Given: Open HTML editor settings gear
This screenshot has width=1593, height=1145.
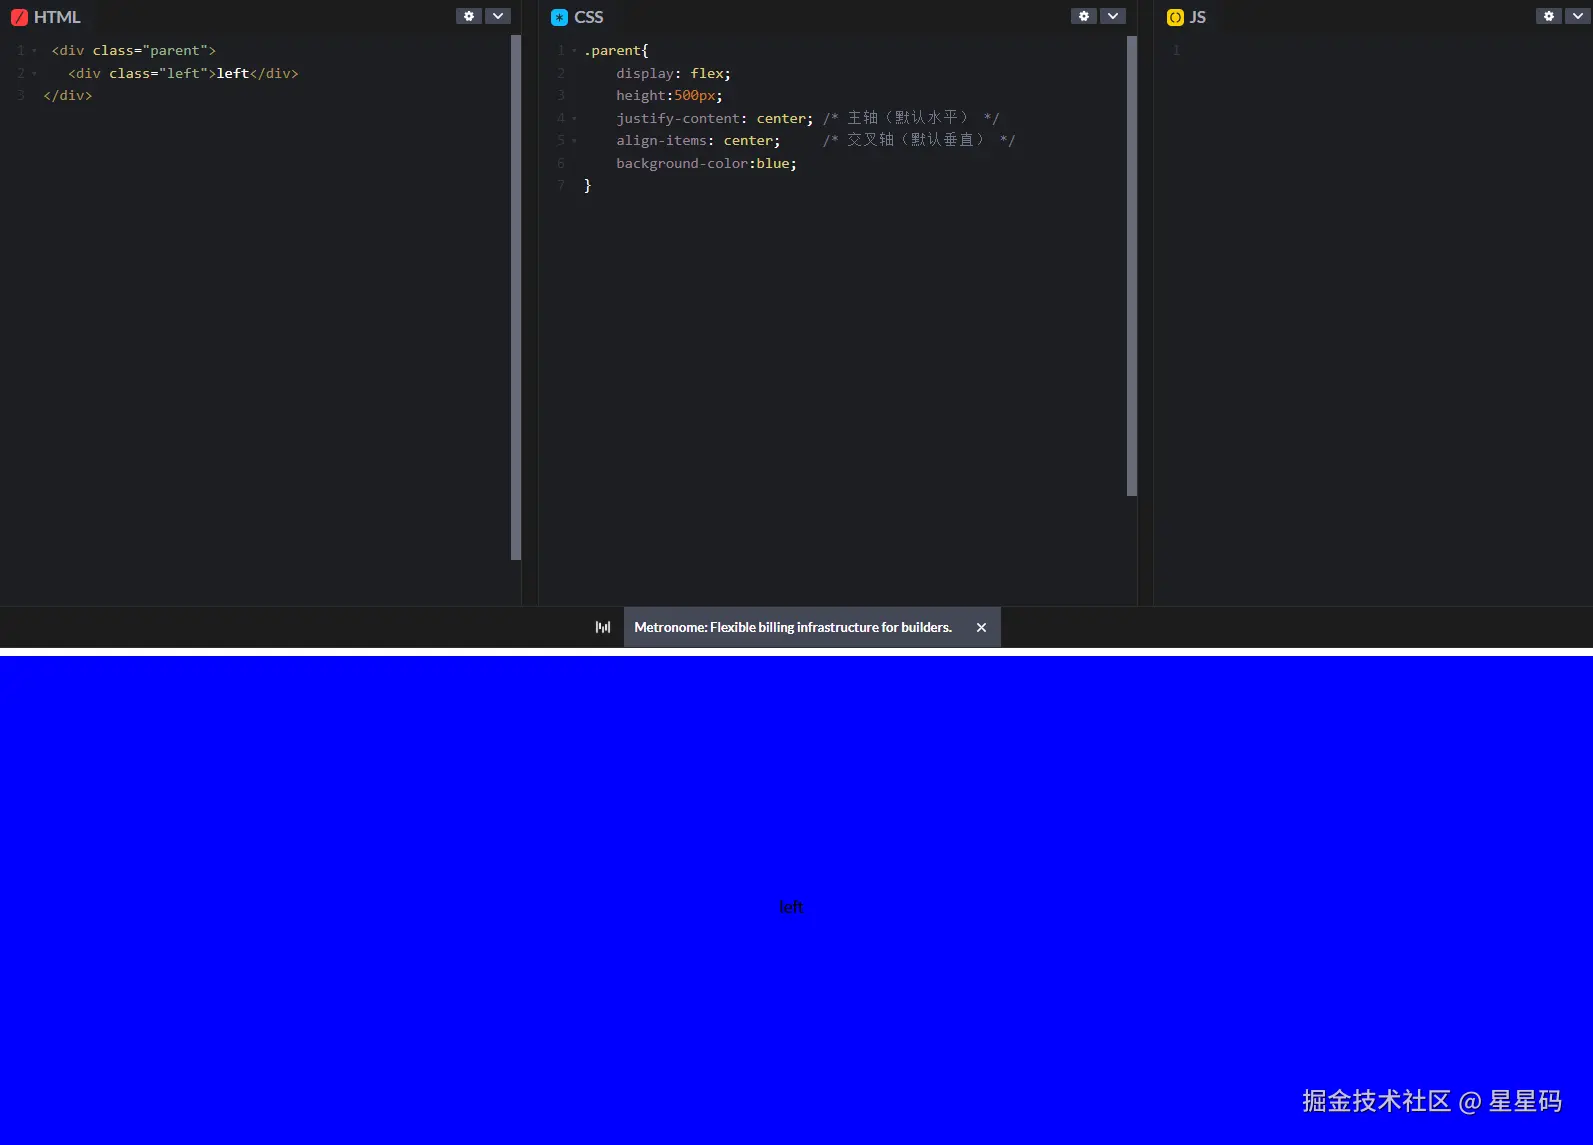Looking at the screenshot, I should [469, 16].
